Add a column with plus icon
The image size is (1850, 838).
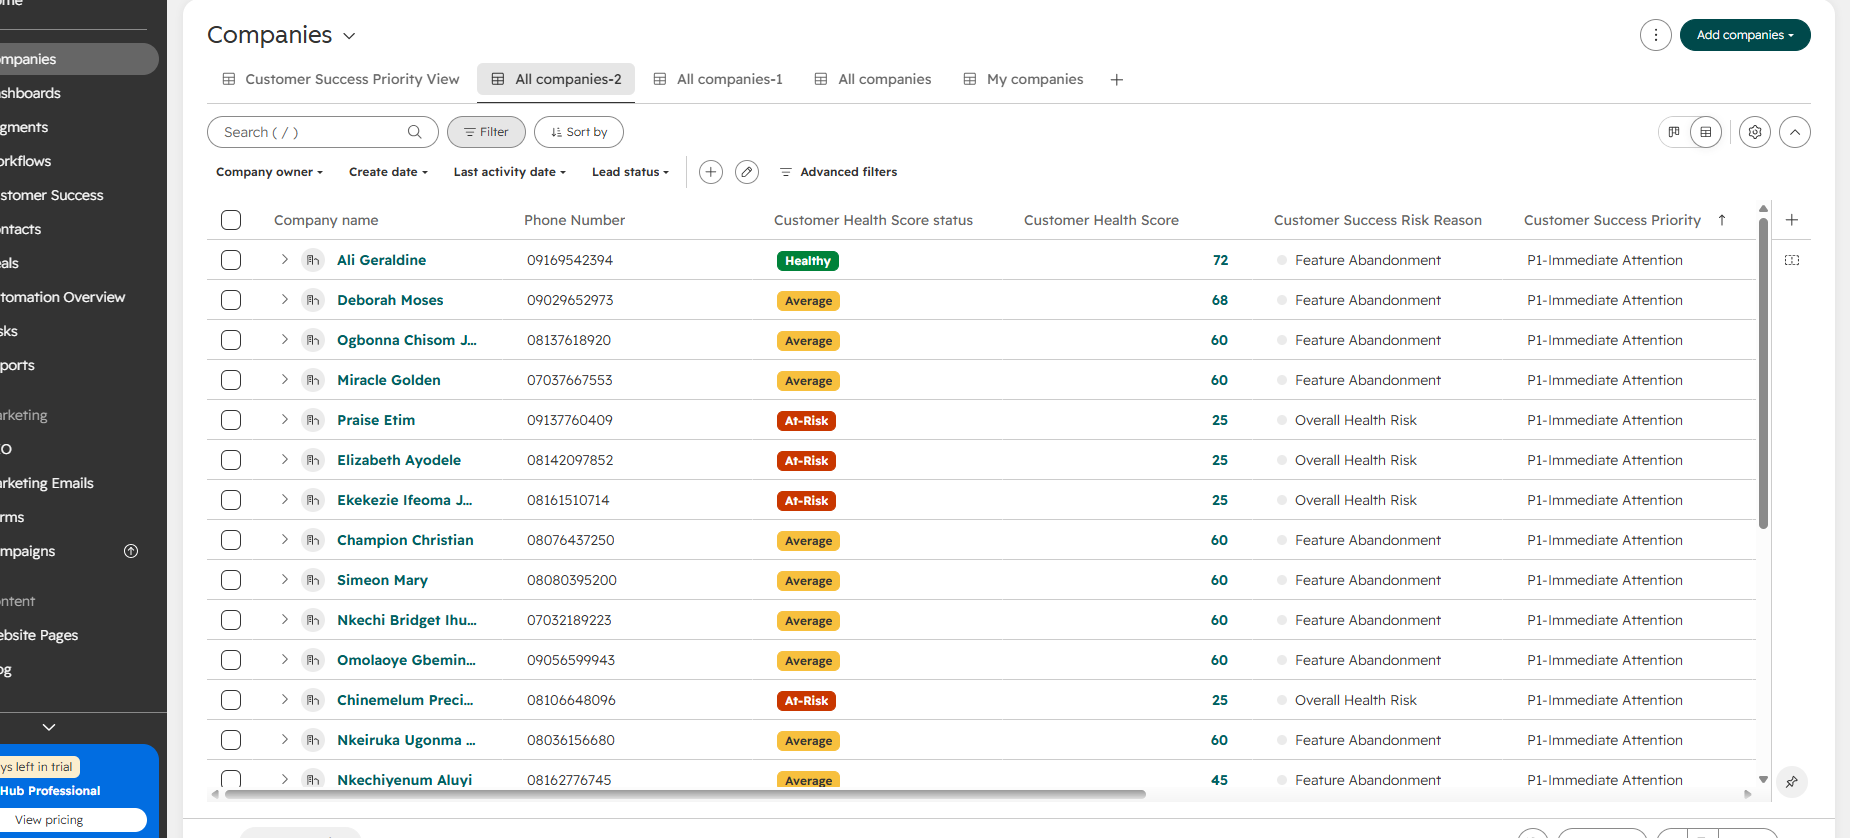[1792, 220]
